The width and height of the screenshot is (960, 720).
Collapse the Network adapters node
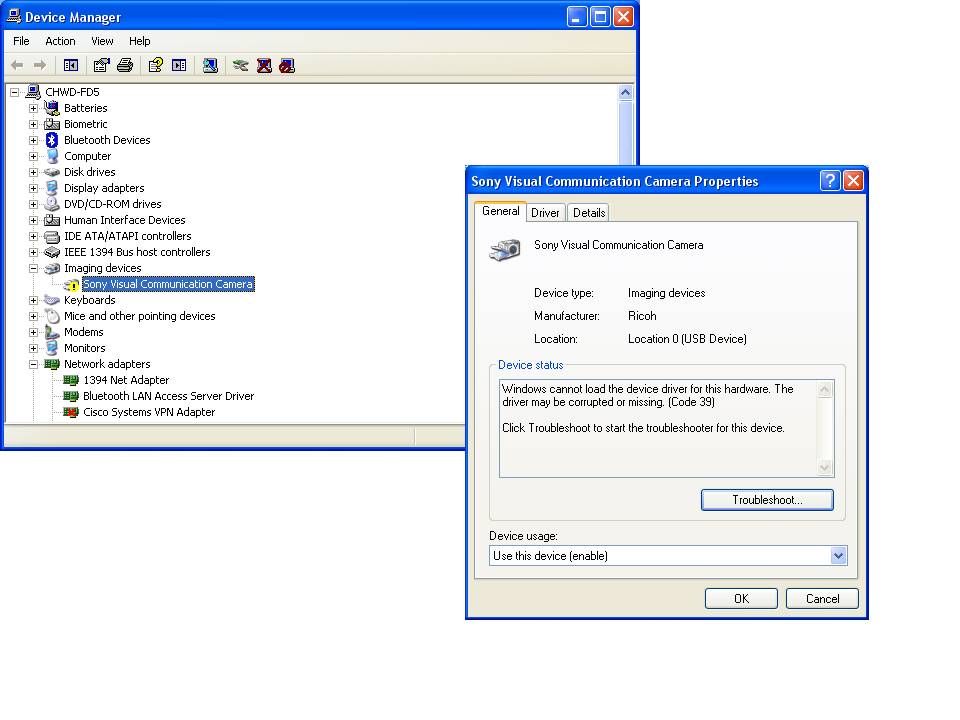(x=32, y=364)
